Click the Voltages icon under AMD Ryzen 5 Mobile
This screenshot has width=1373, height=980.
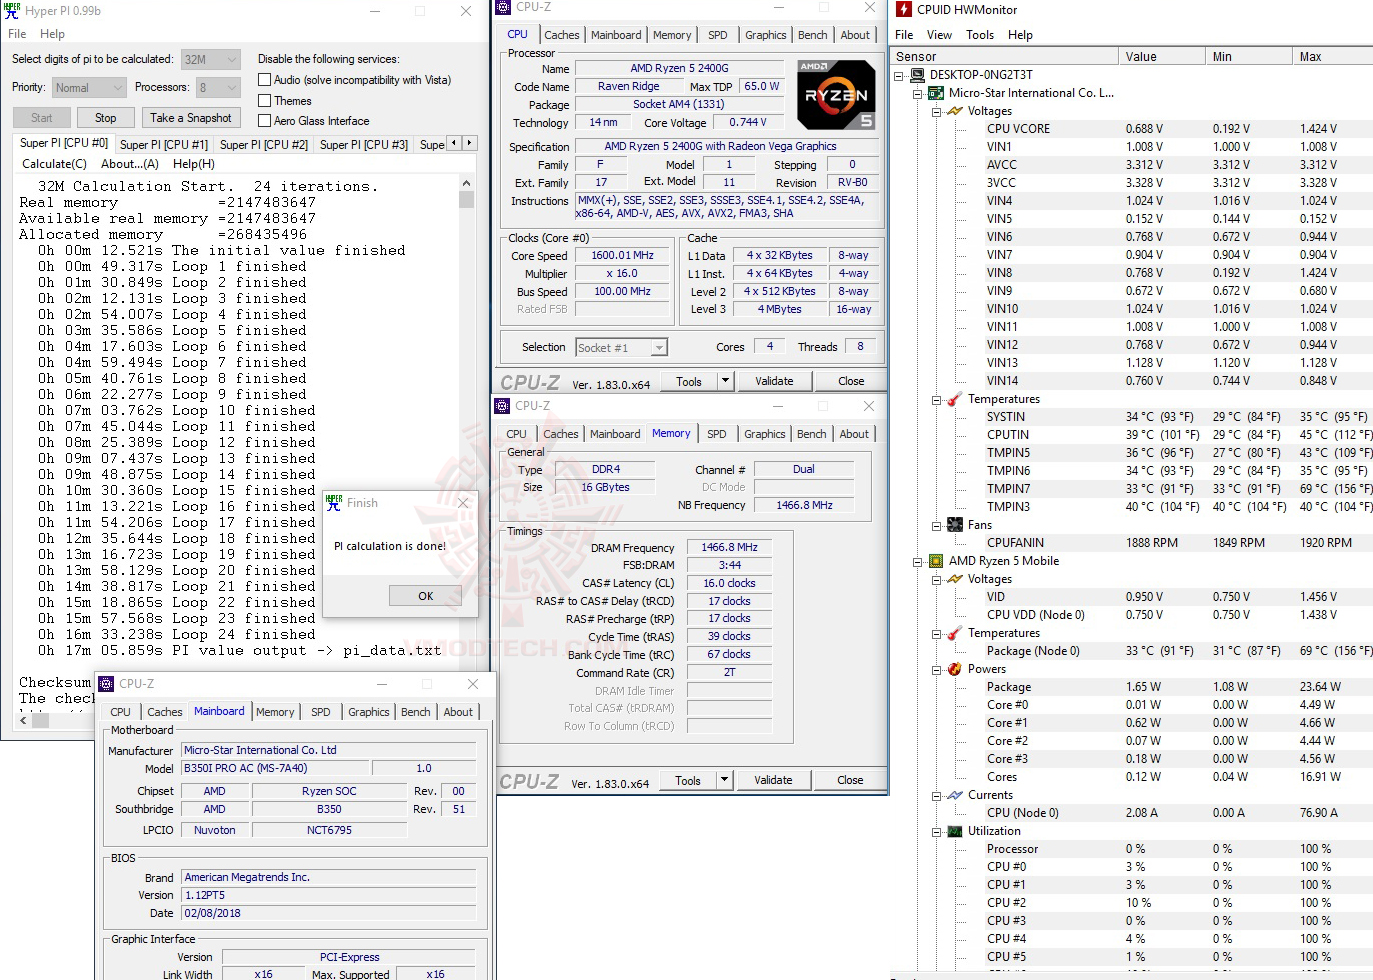955,579
